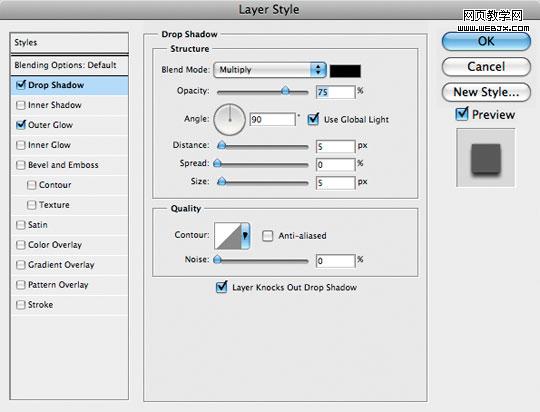The image size is (540, 412).
Task: Click the New Style... button
Action: click(486, 92)
